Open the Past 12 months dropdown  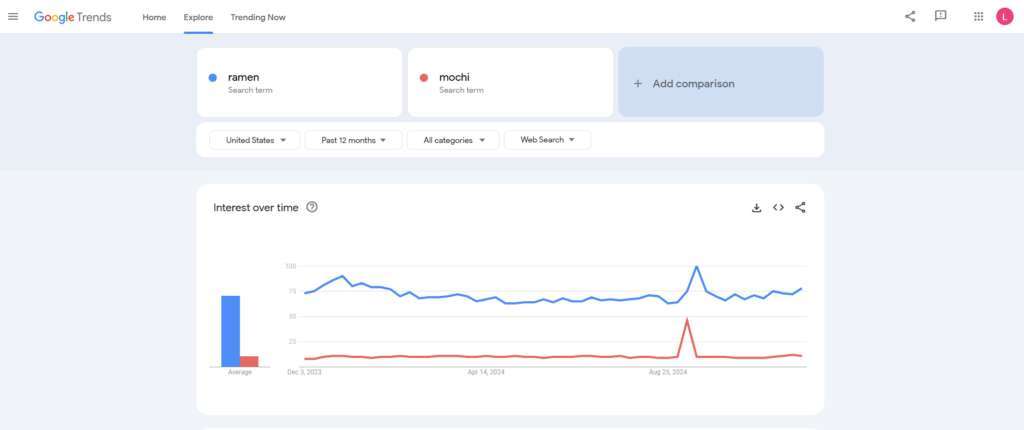tap(353, 140)
